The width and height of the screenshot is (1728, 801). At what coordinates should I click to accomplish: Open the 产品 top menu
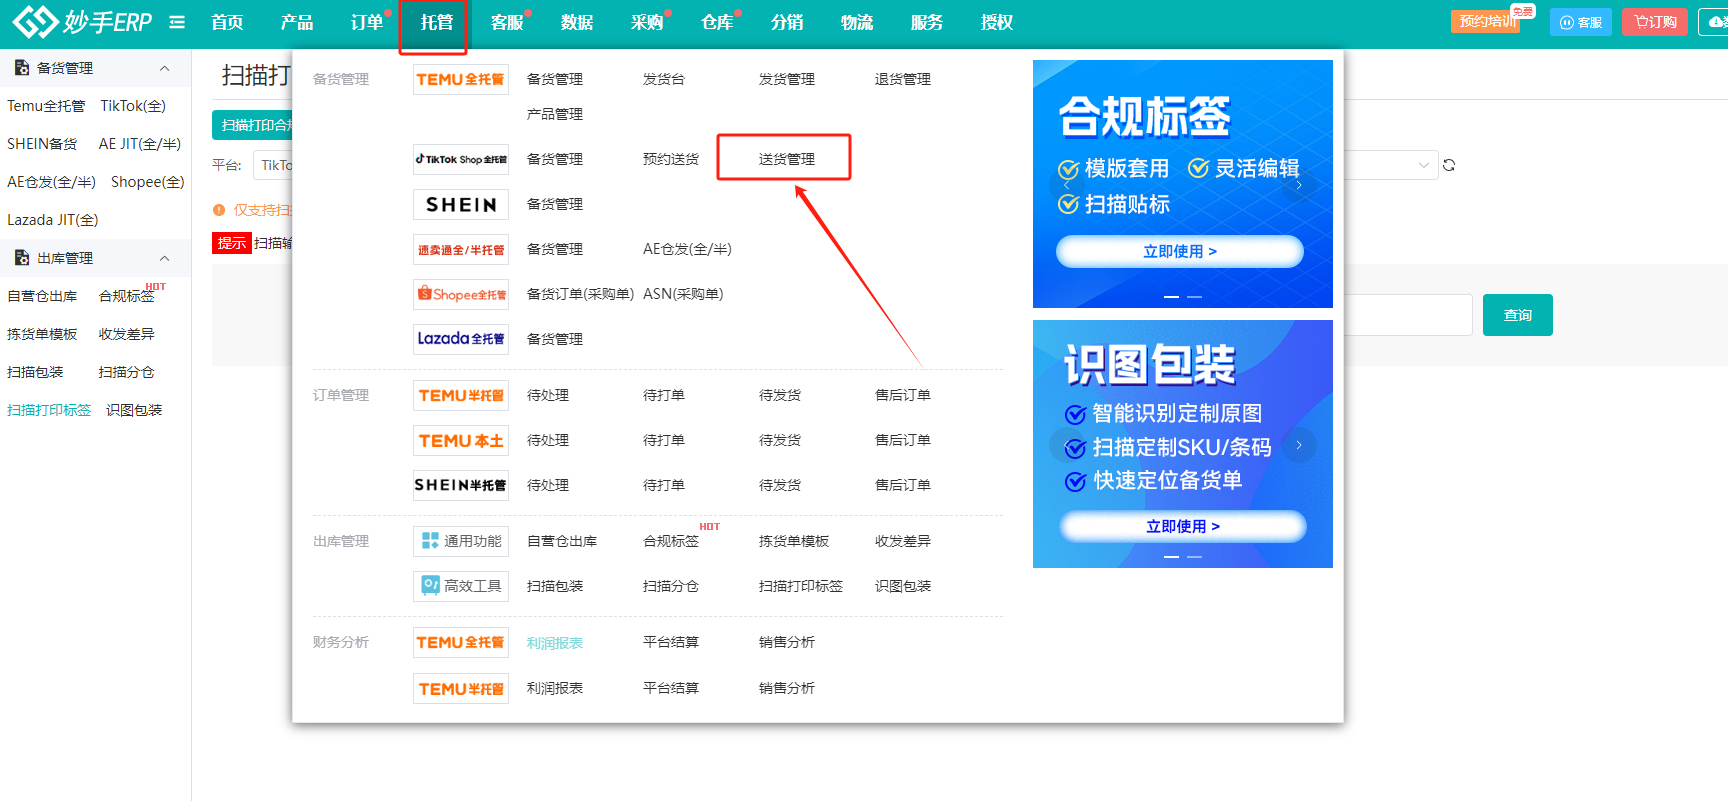[297, 22]
